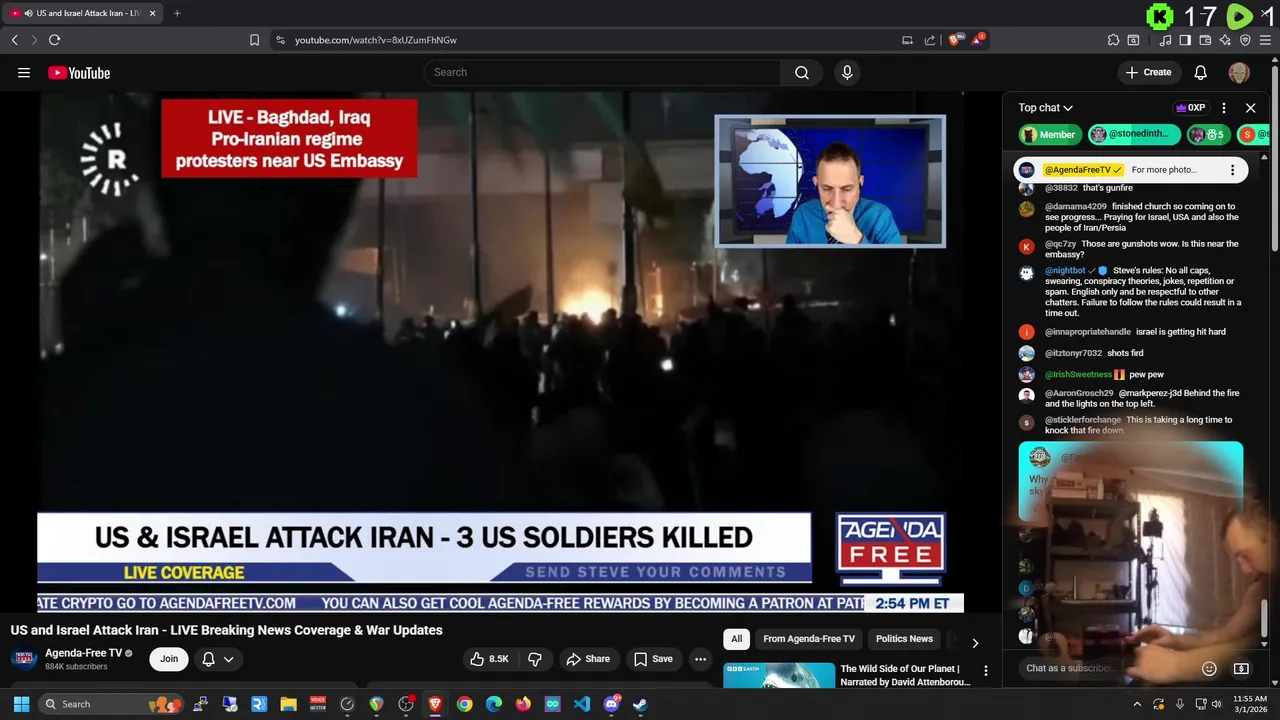This screenshot has width=1280, height=720.
Task: Open the Brave Wallet icon
Action: coord(1205,40)
